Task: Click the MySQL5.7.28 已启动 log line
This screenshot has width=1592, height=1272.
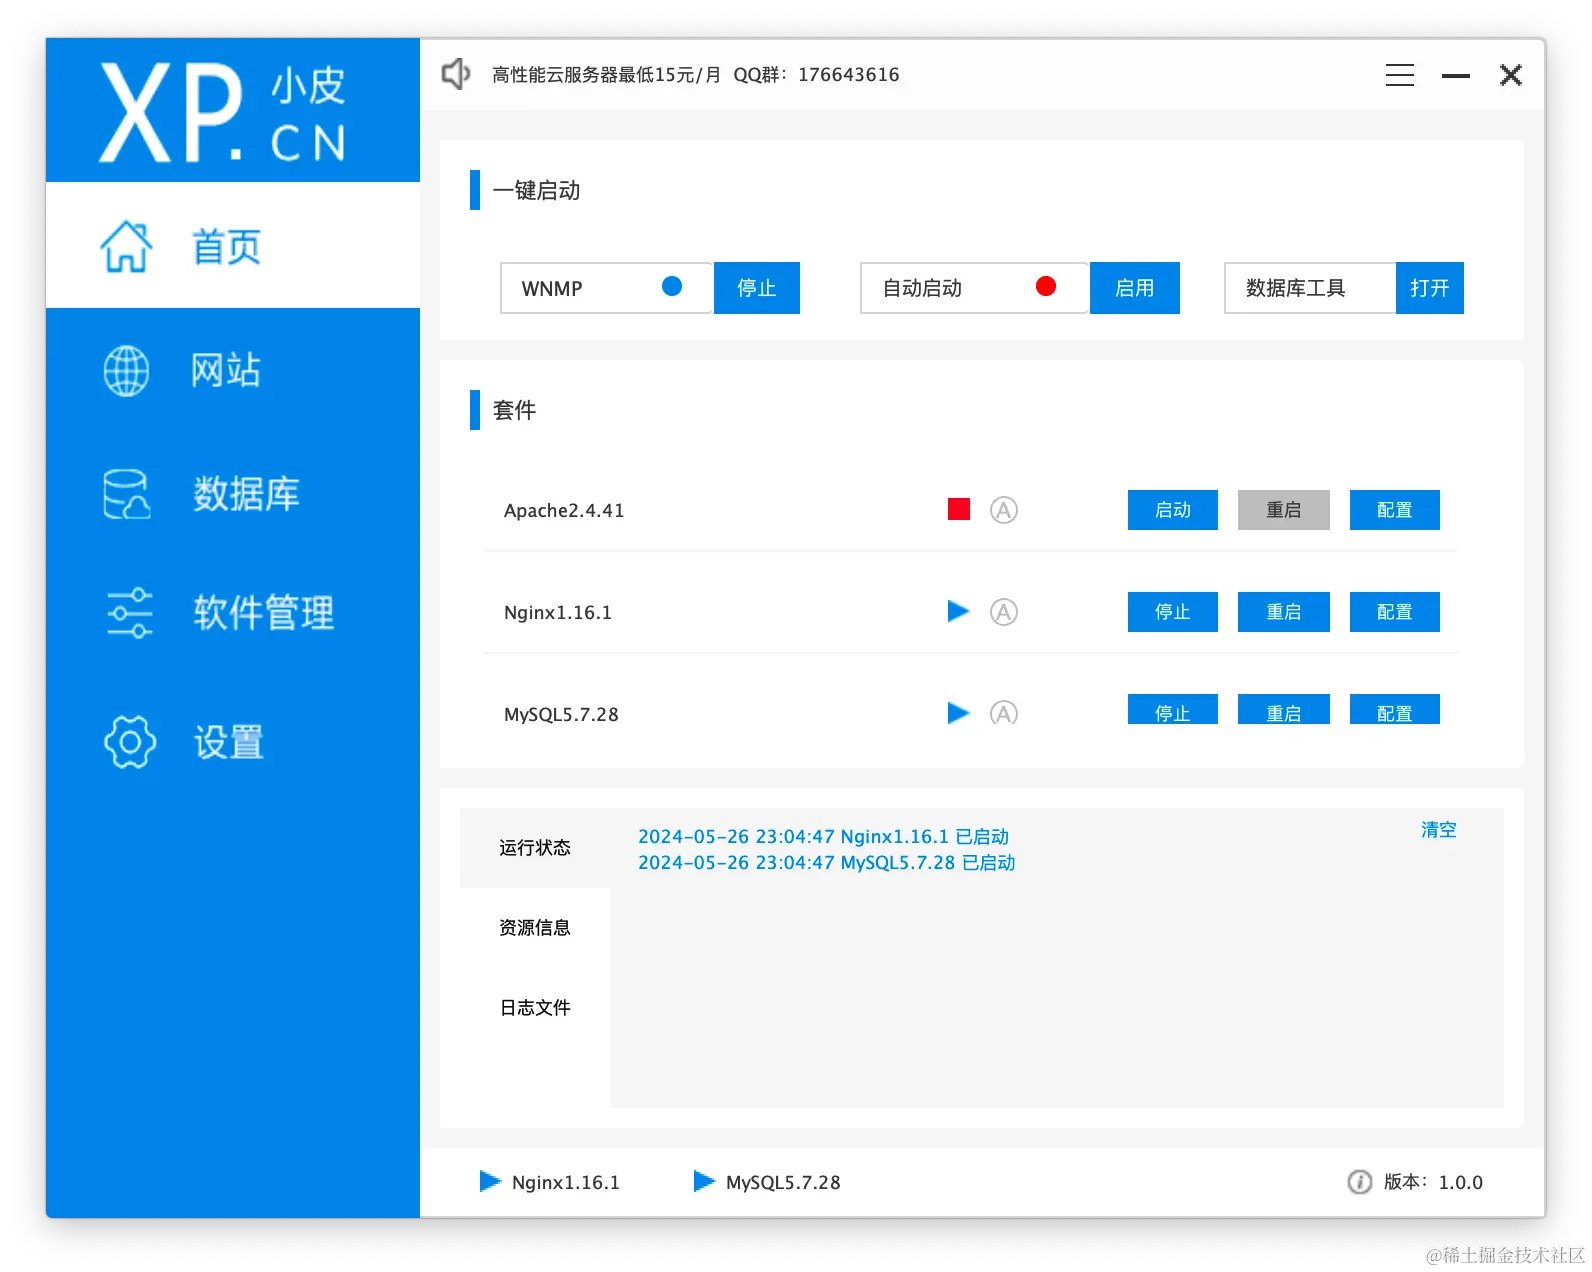Action: [827, 863]
